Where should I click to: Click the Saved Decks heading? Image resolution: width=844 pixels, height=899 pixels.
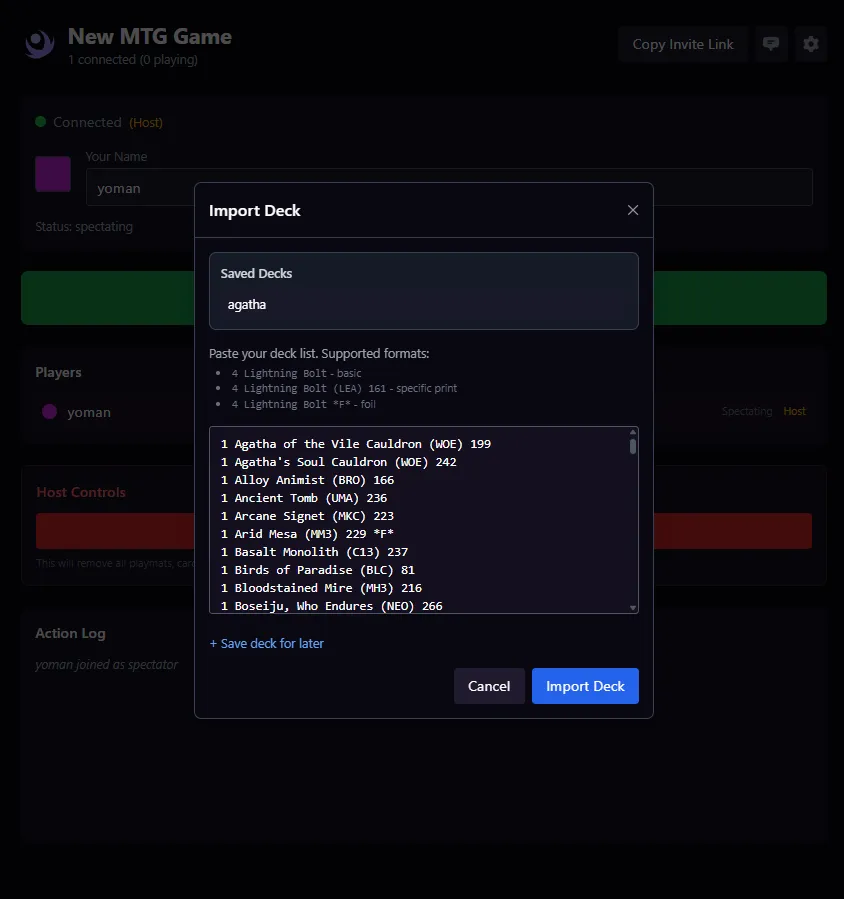coord(256,273)
